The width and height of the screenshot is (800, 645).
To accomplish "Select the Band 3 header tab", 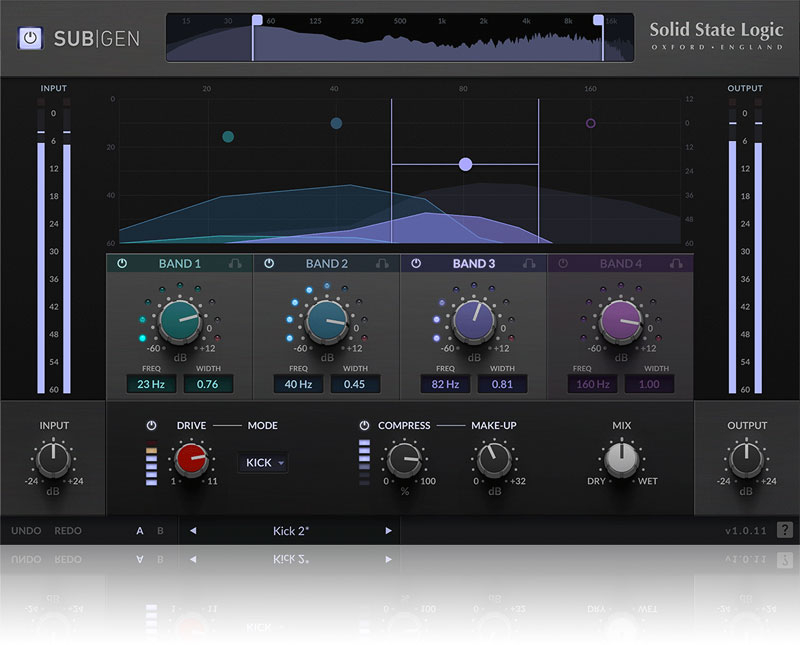I will pos(474,263).
